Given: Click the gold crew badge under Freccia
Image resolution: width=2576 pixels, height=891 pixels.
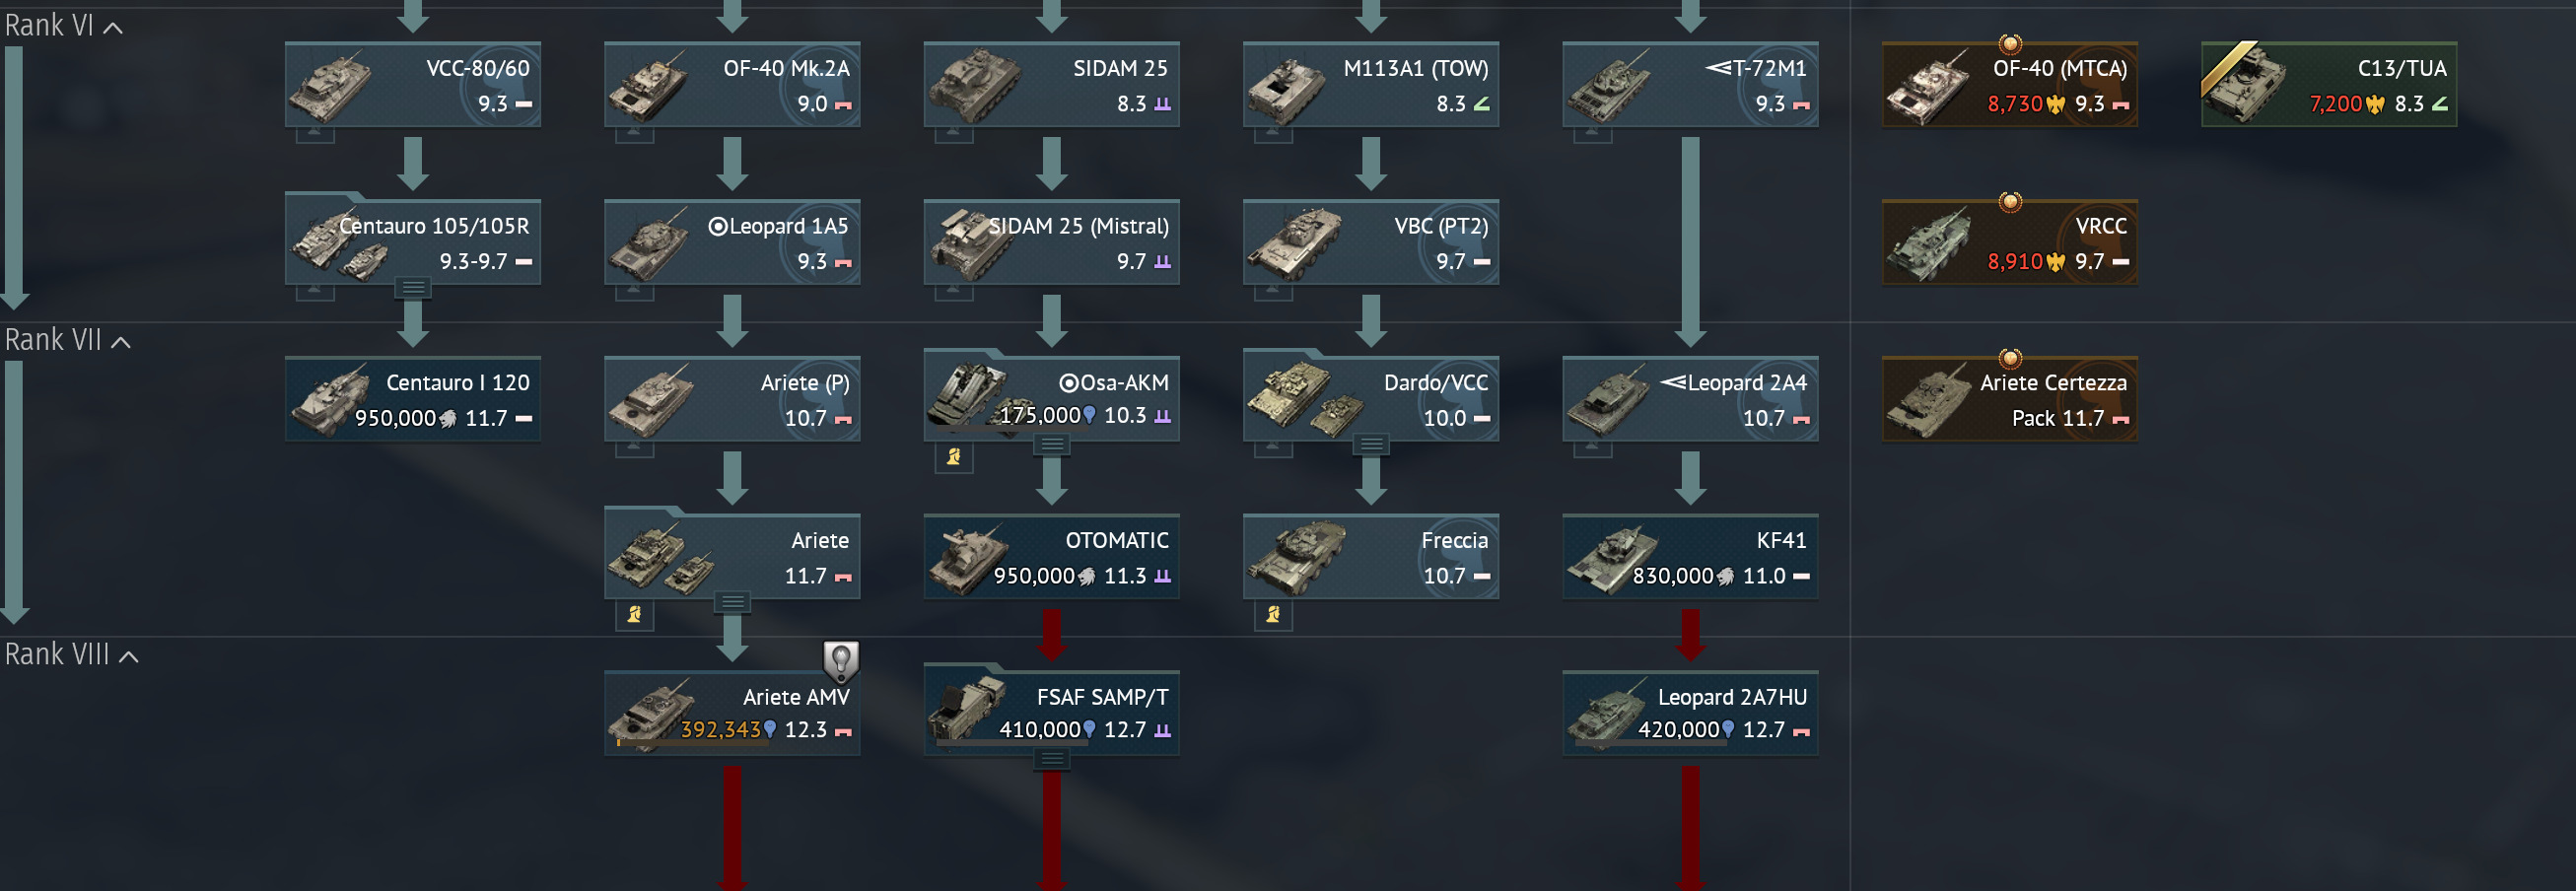Looking at the screenshot, I should tap(1273, 615).
